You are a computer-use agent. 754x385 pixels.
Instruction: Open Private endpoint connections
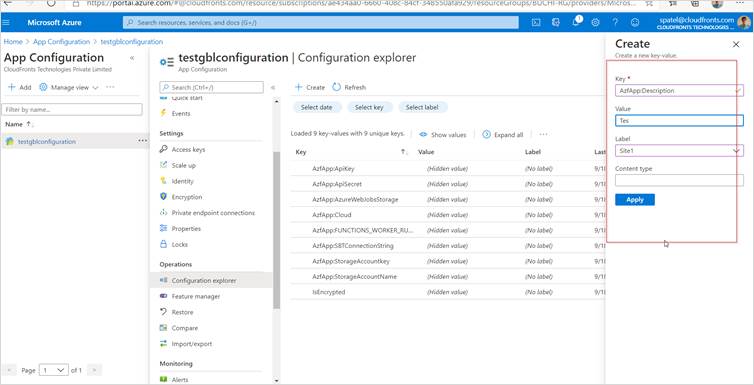(x=212, y=213)
